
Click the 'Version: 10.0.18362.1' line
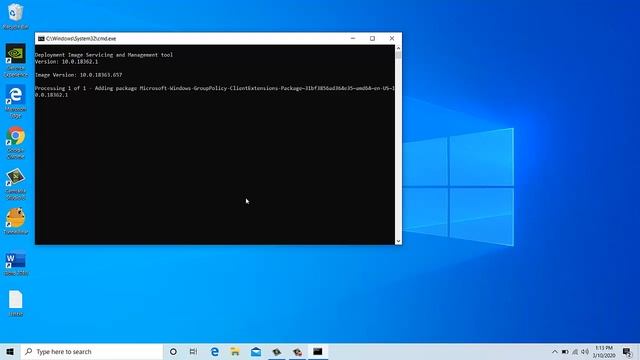point(67,62)
